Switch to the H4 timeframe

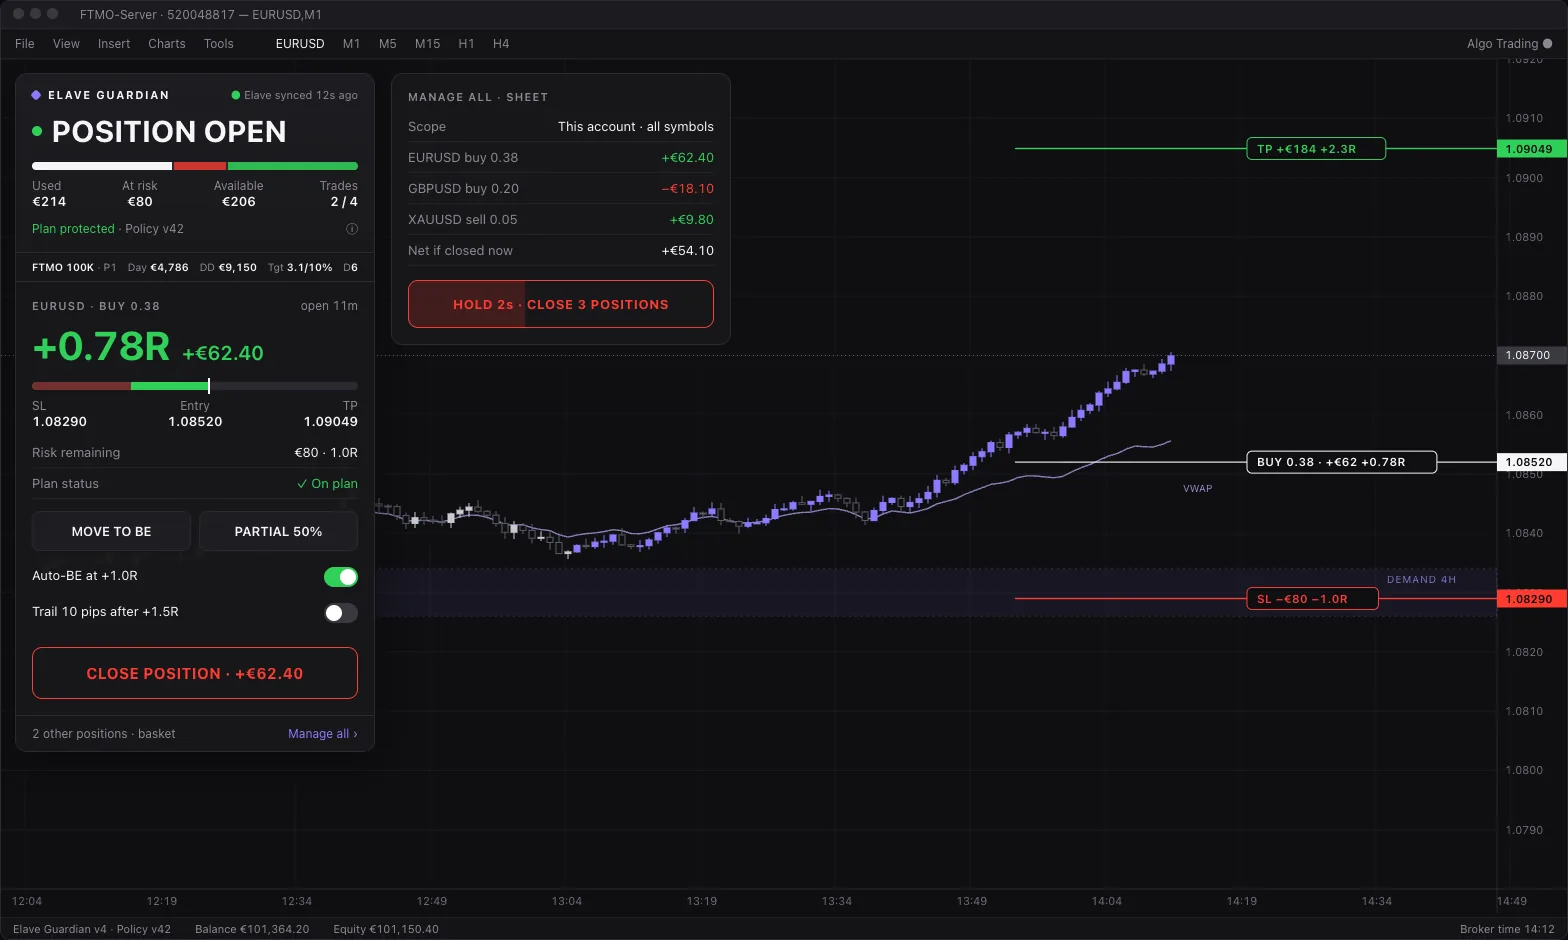pos(501,44)
